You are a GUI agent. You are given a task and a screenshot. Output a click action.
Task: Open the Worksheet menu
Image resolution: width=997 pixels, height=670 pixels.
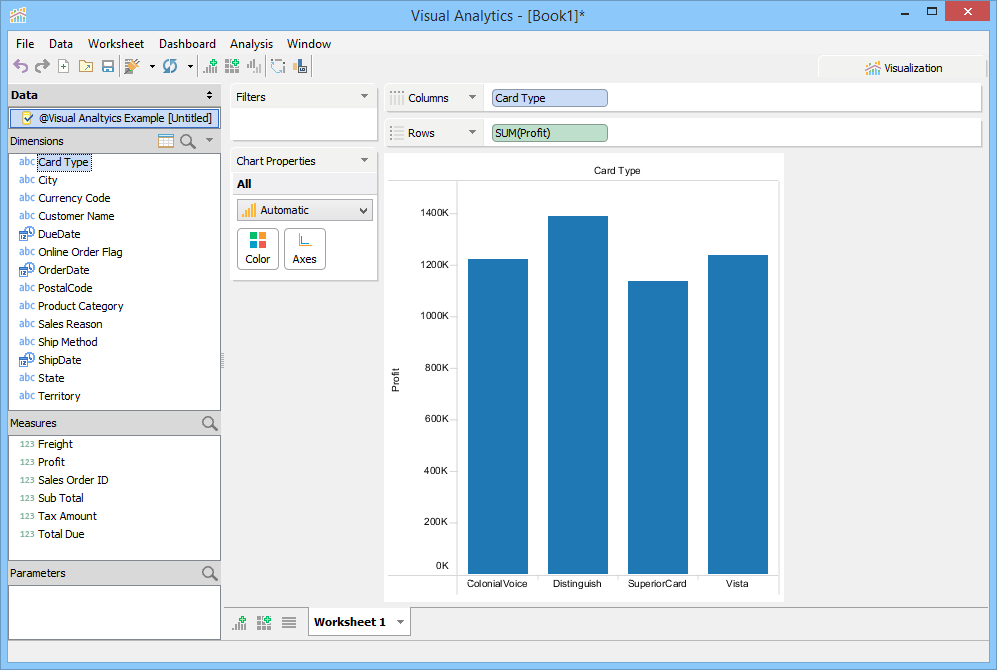116,44
